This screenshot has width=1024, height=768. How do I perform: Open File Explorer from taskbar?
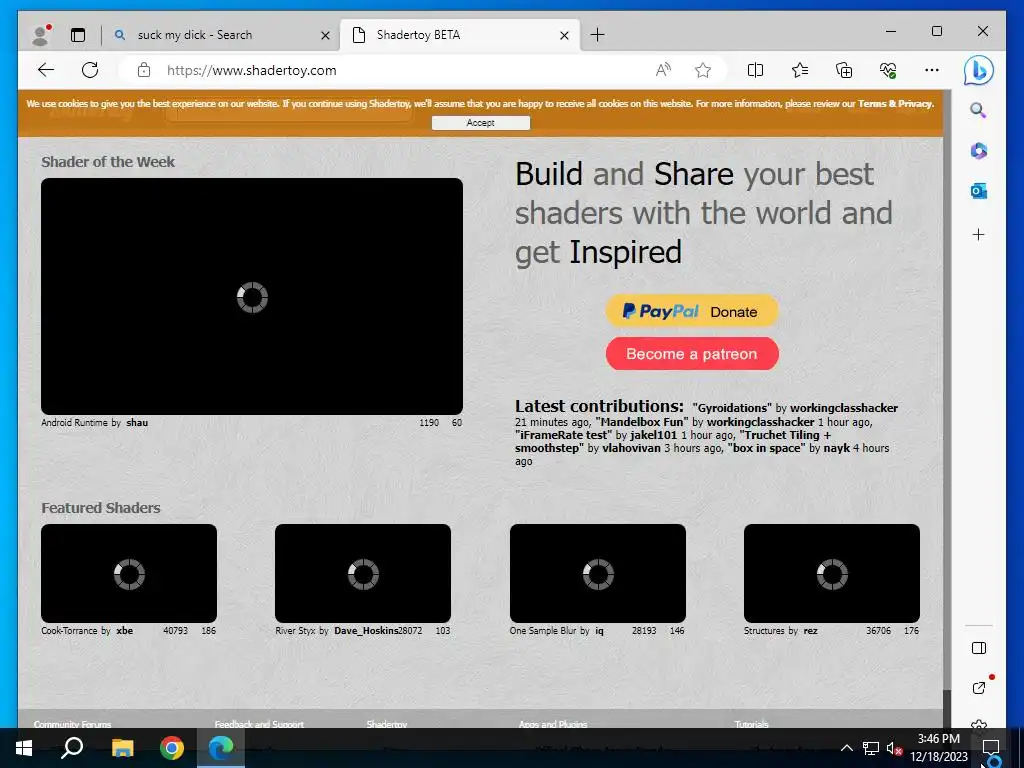click(122, 748)
